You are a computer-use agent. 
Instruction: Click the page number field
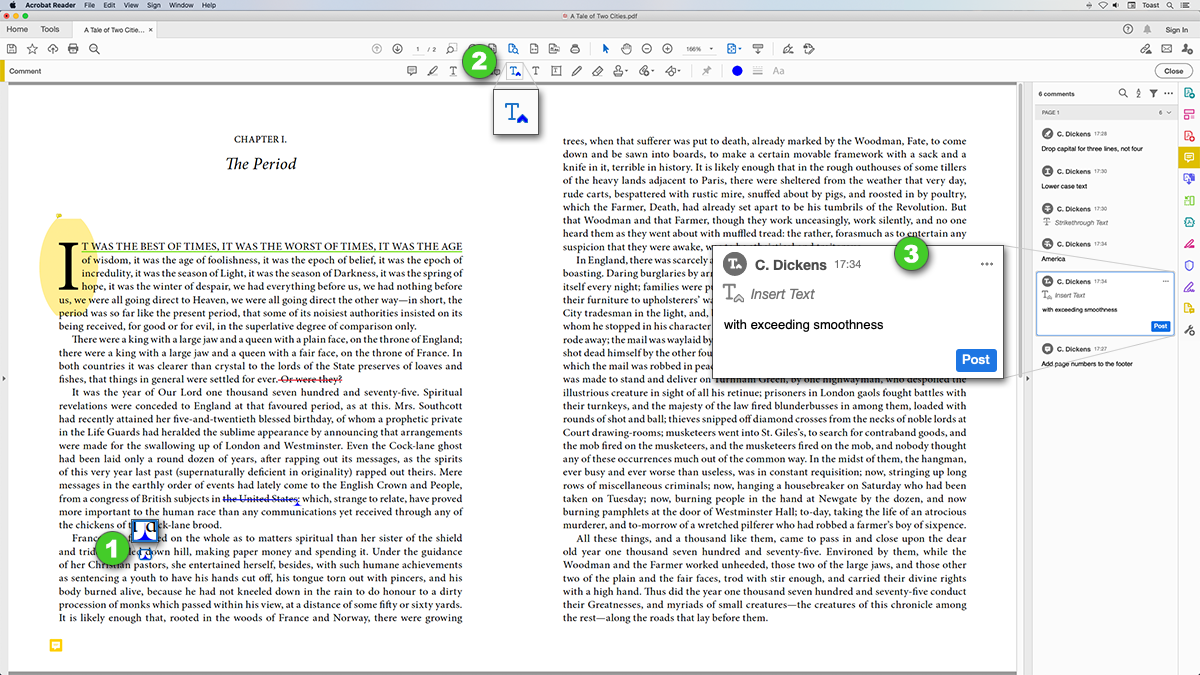[419, 48]
